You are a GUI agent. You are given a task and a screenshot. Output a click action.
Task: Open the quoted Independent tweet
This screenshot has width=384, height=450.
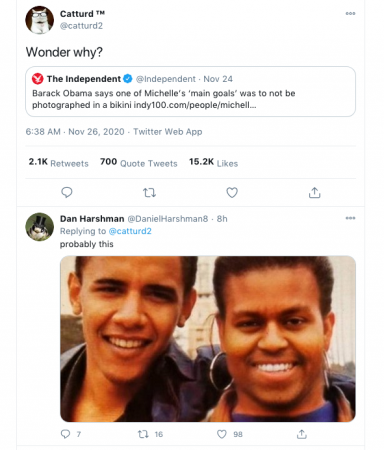(x=190, y=91)
